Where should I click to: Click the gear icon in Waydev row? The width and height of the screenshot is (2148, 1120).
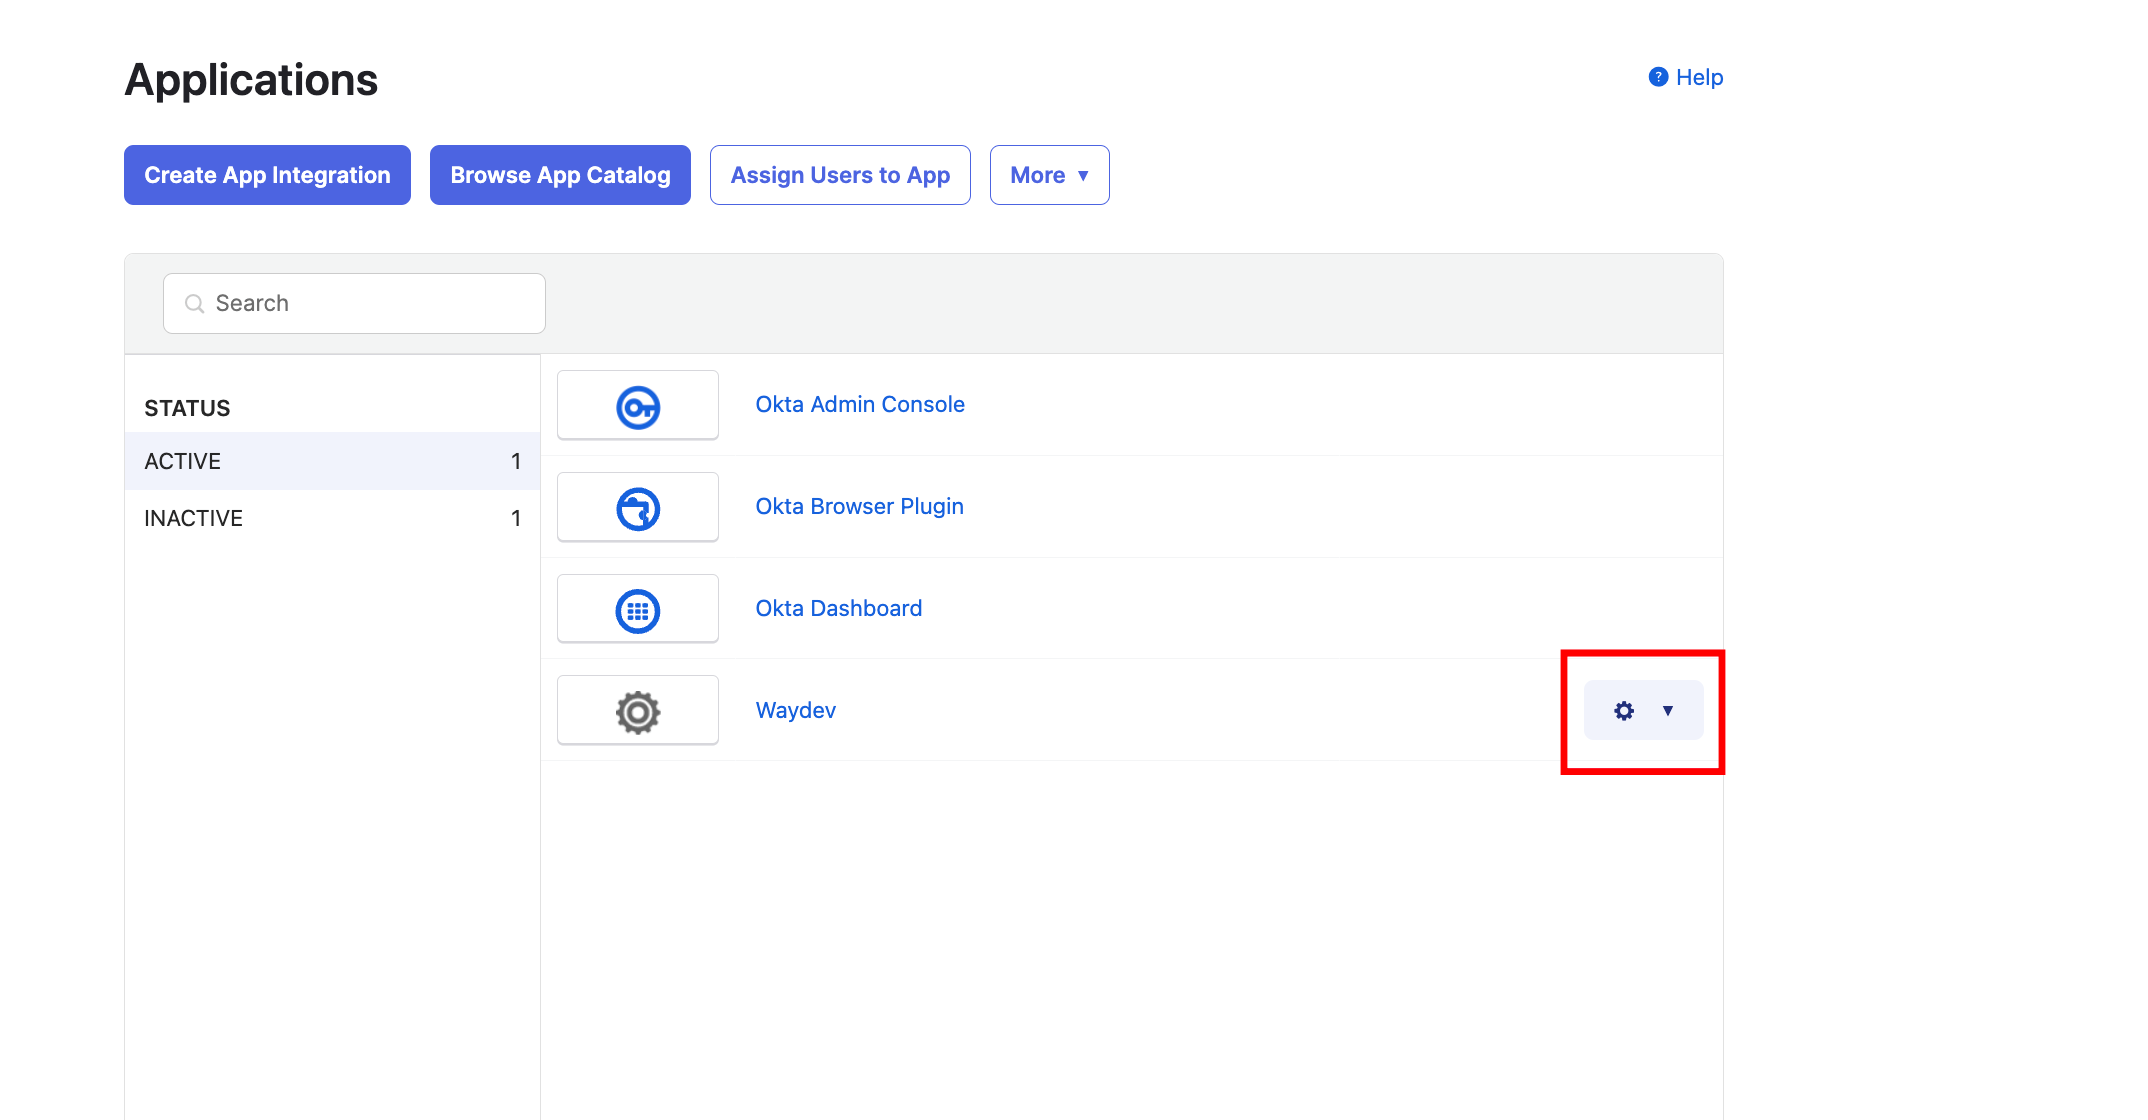coord(1624,710)
